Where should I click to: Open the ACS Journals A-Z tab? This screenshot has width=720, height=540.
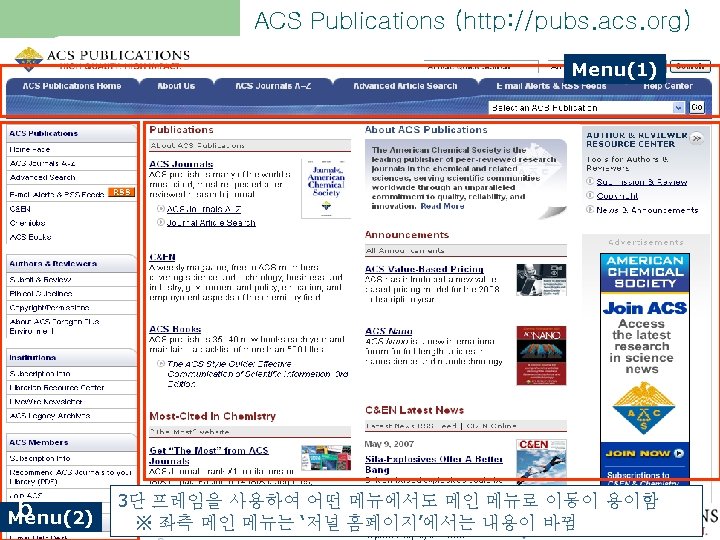(x=273, y=86)
